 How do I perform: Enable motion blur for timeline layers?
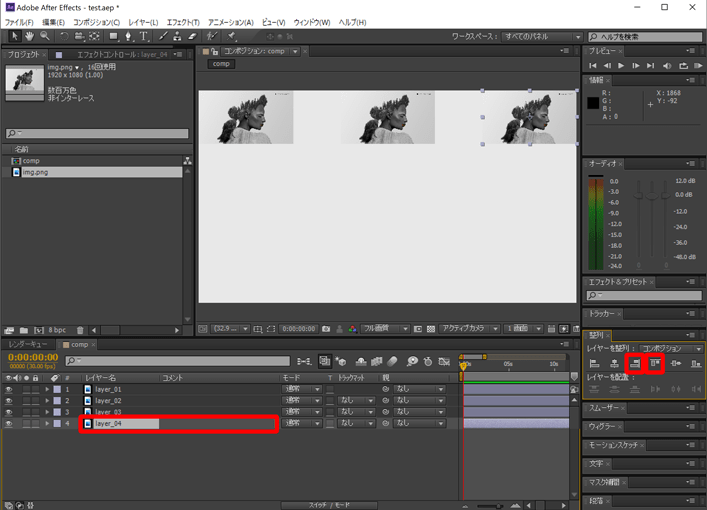(x=392, y=361)
